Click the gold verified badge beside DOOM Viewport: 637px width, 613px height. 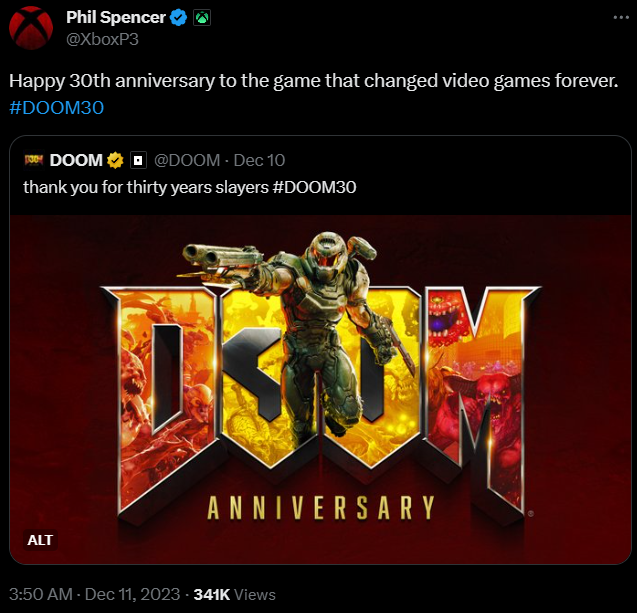(x=115, y=160)
